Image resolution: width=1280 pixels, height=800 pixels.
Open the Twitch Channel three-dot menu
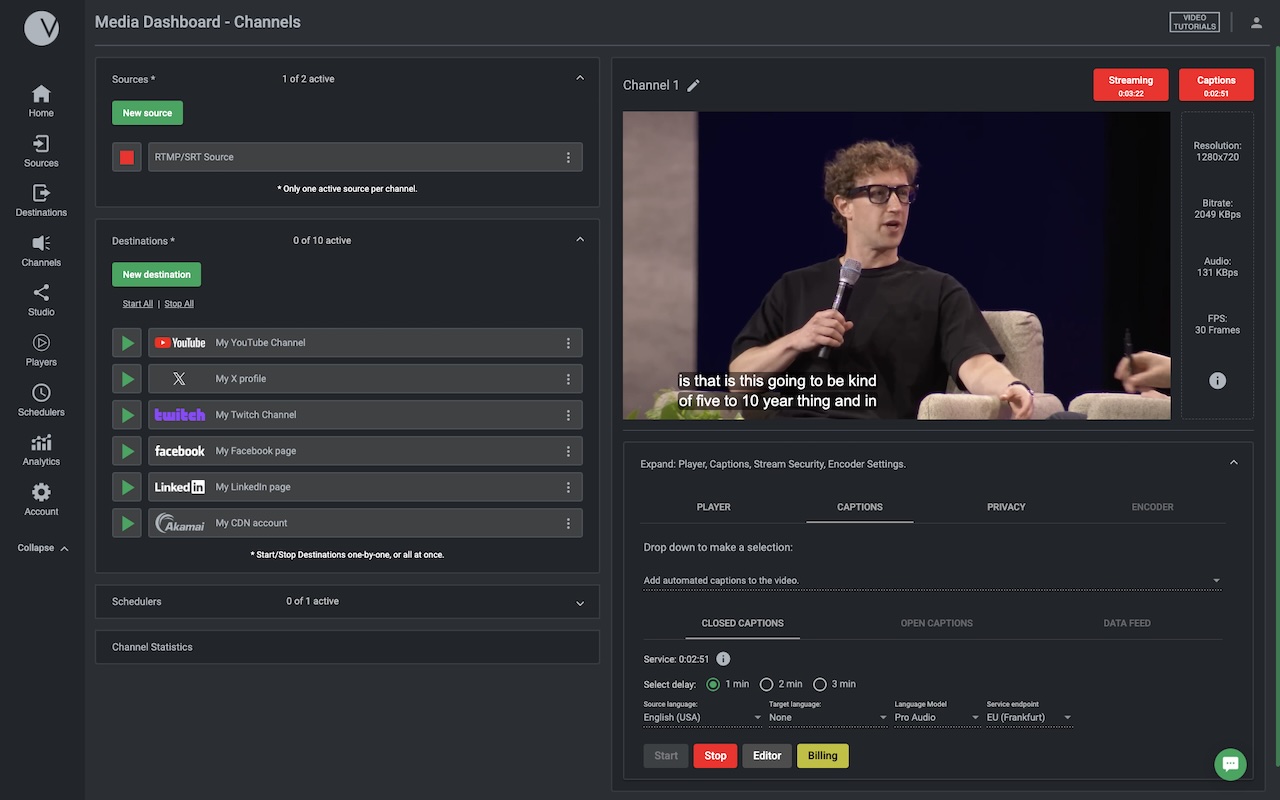tap(568, 415)
